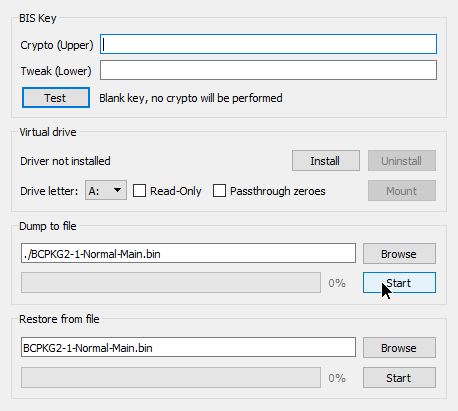Click the Restore from file path field
458x411 pixels.
188,347
